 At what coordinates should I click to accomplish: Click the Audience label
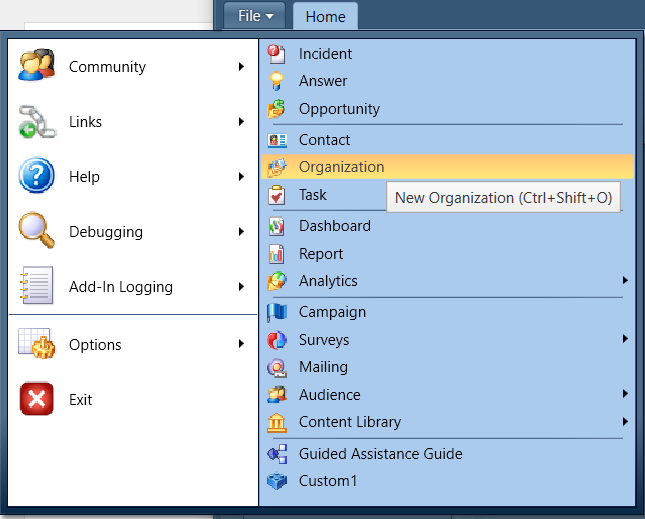coord(330,395)
